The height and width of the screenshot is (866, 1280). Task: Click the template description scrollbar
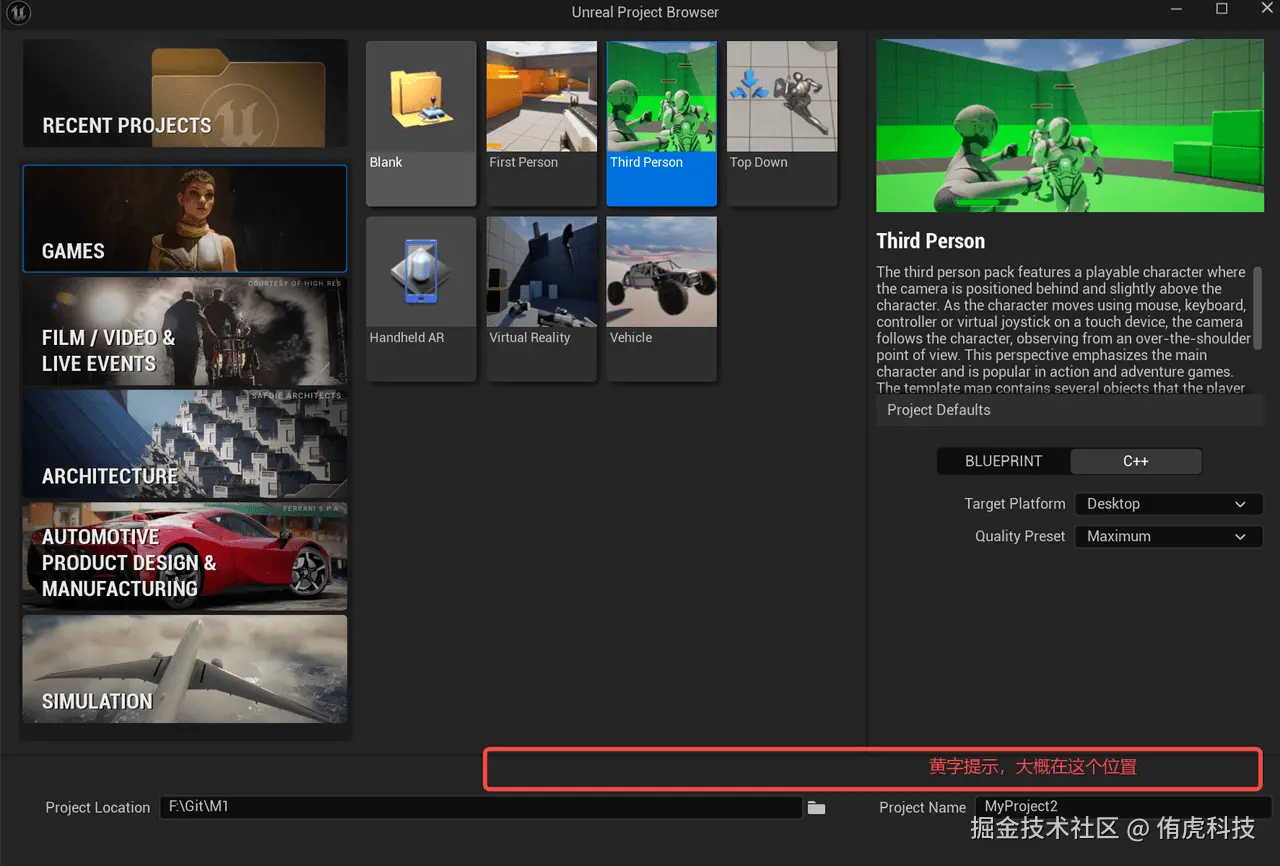(1258, 307)
